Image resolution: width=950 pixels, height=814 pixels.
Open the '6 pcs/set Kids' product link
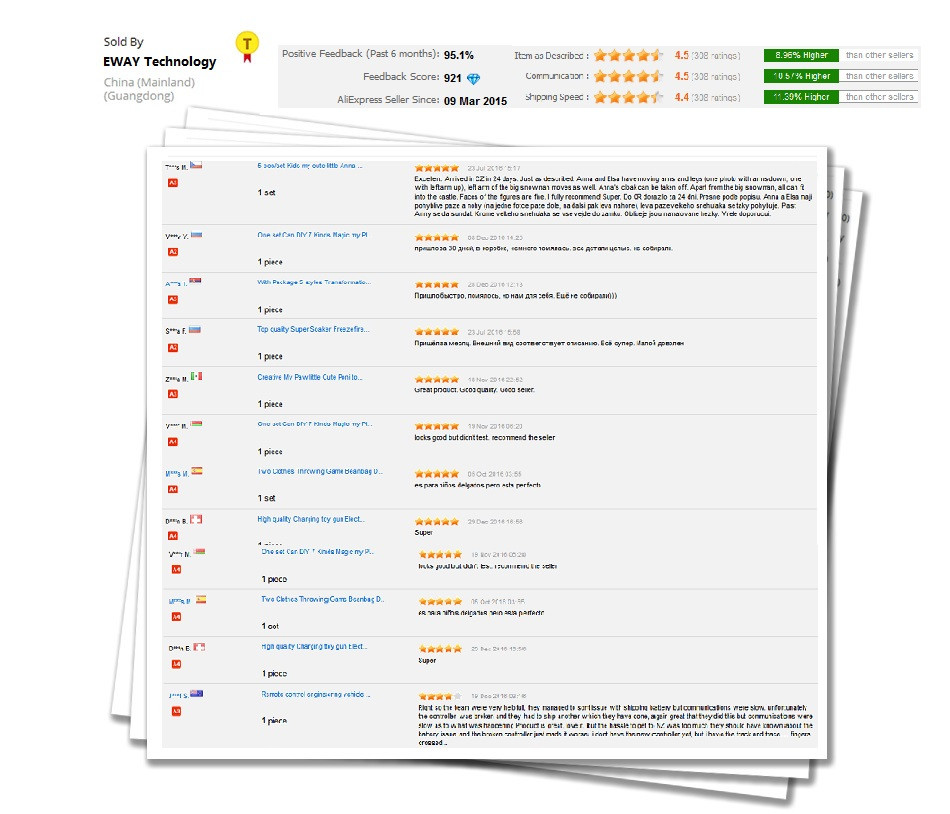tap(310, 165)
